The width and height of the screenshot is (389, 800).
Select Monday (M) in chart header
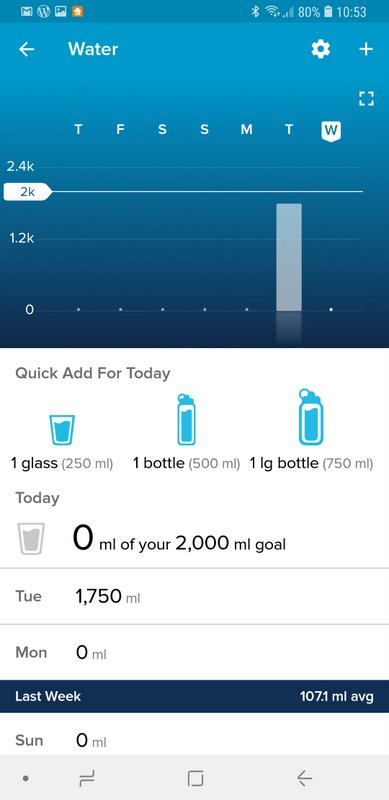[247, 130]
